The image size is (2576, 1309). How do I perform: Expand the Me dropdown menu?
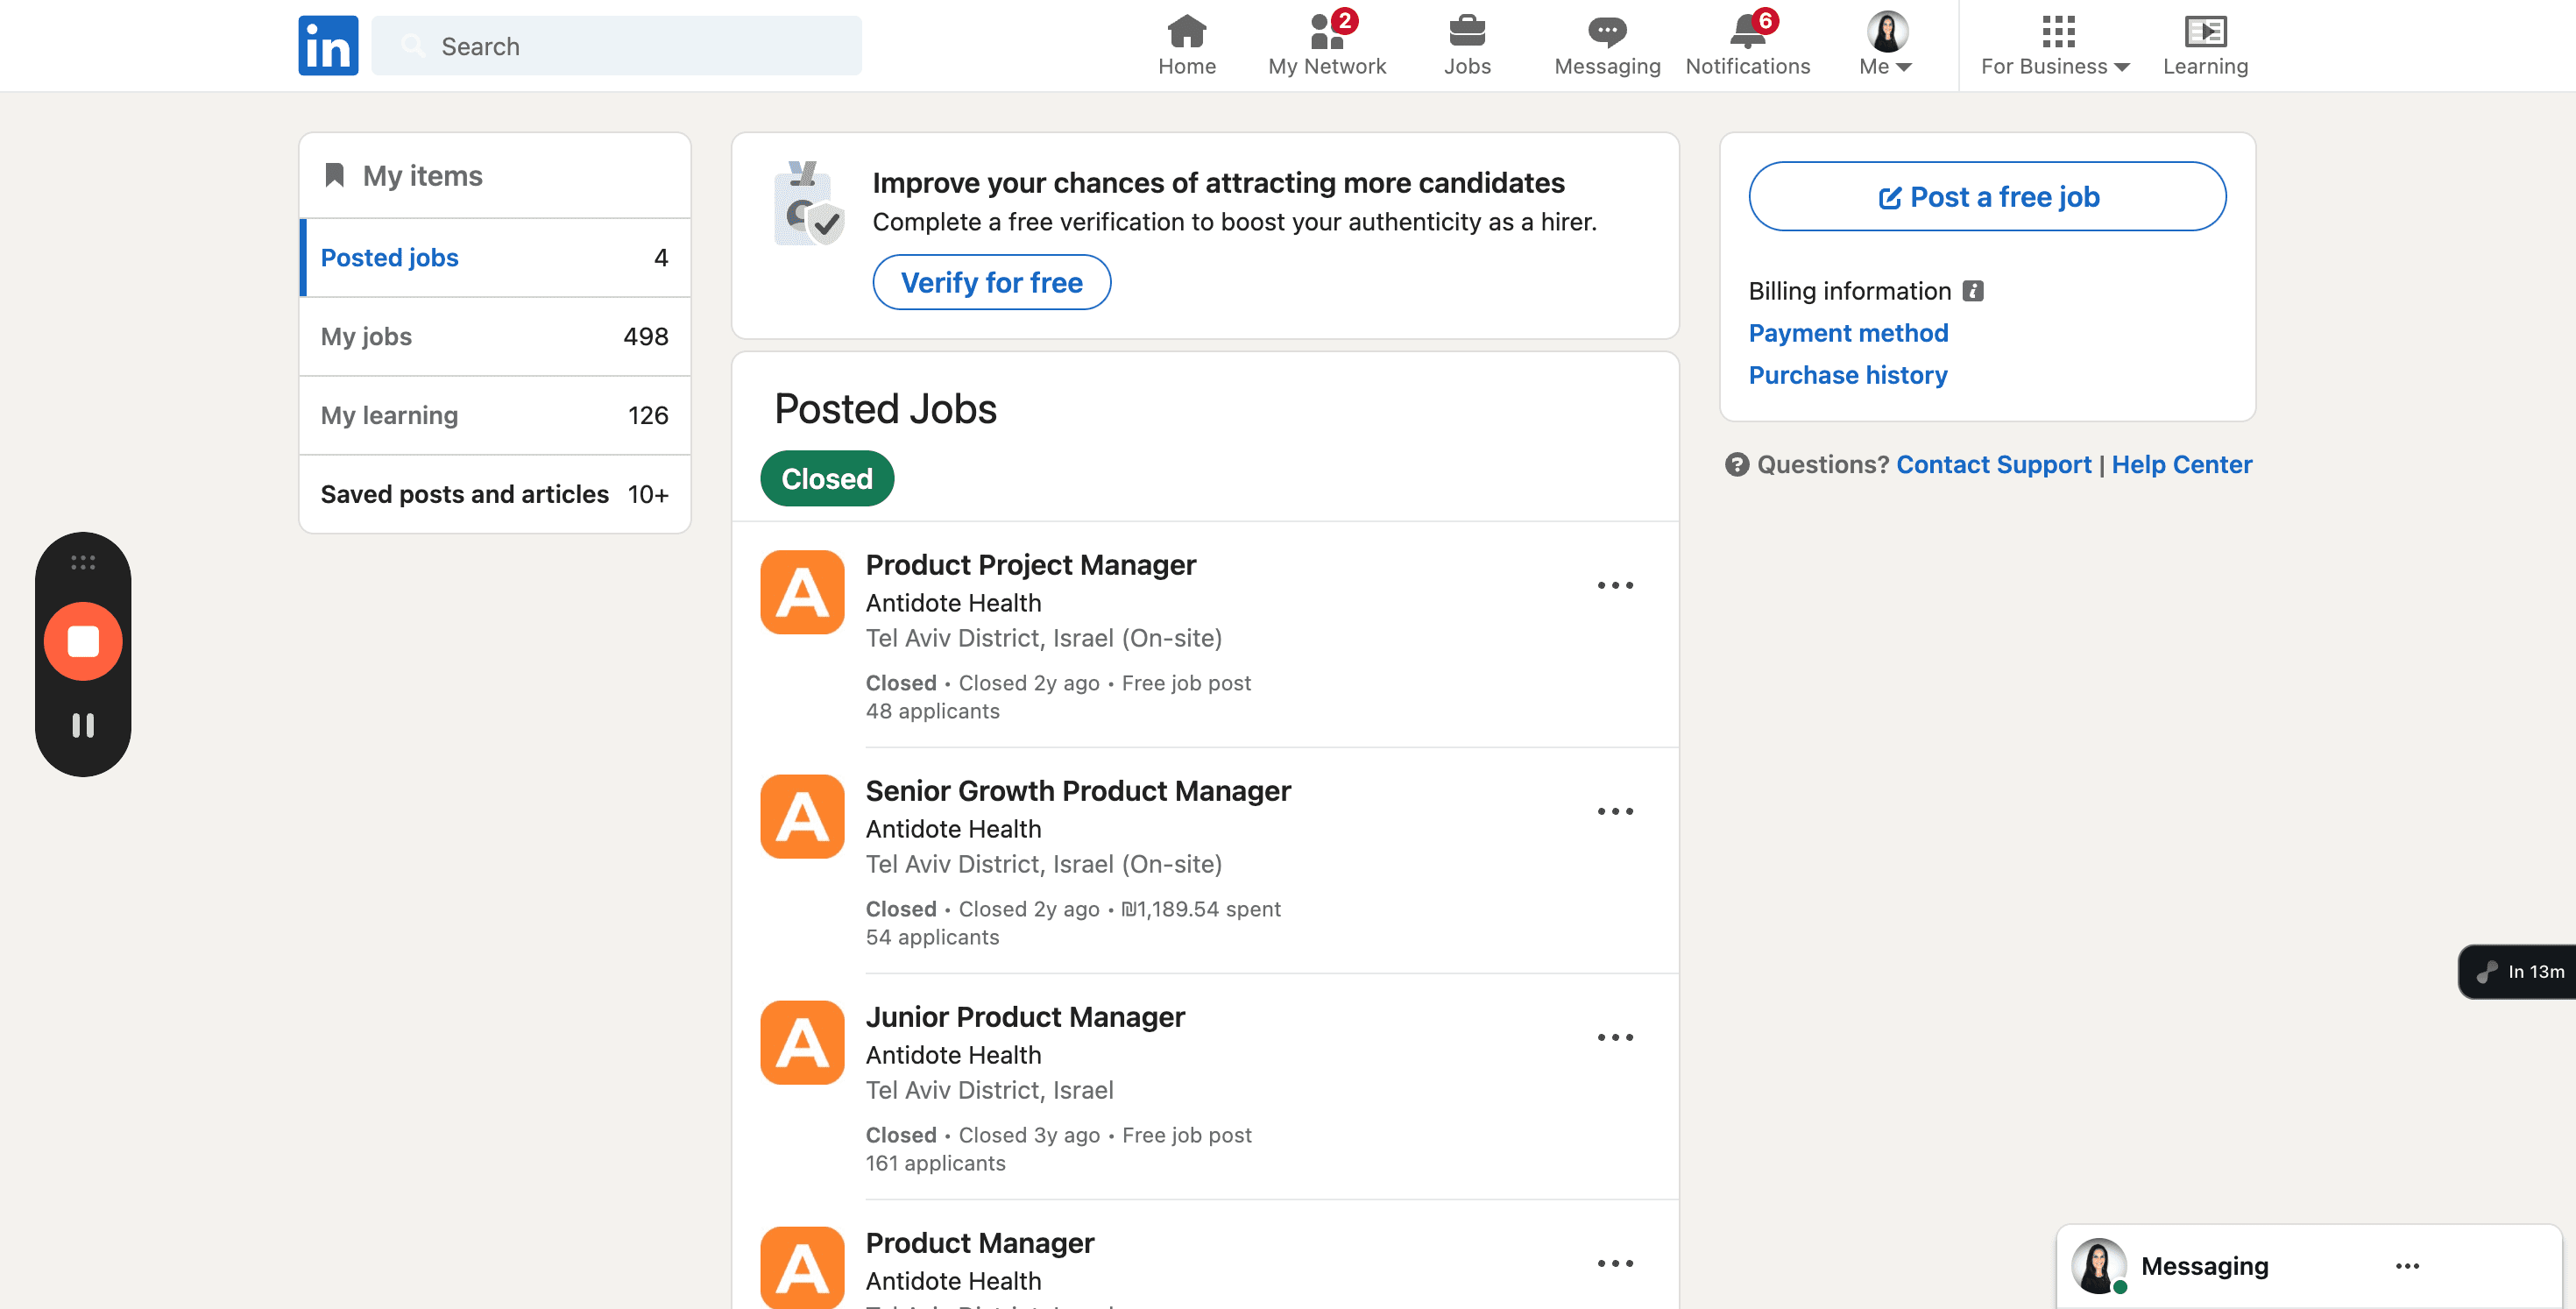coord(1886,66)
